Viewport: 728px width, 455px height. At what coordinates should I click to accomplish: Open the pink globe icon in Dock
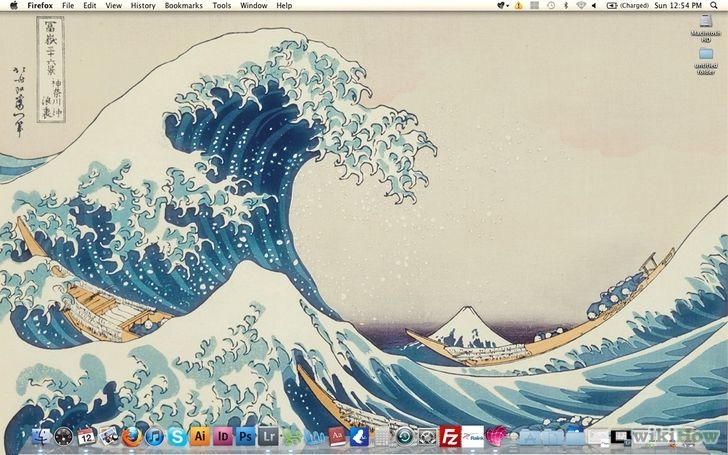coord(496,436)
